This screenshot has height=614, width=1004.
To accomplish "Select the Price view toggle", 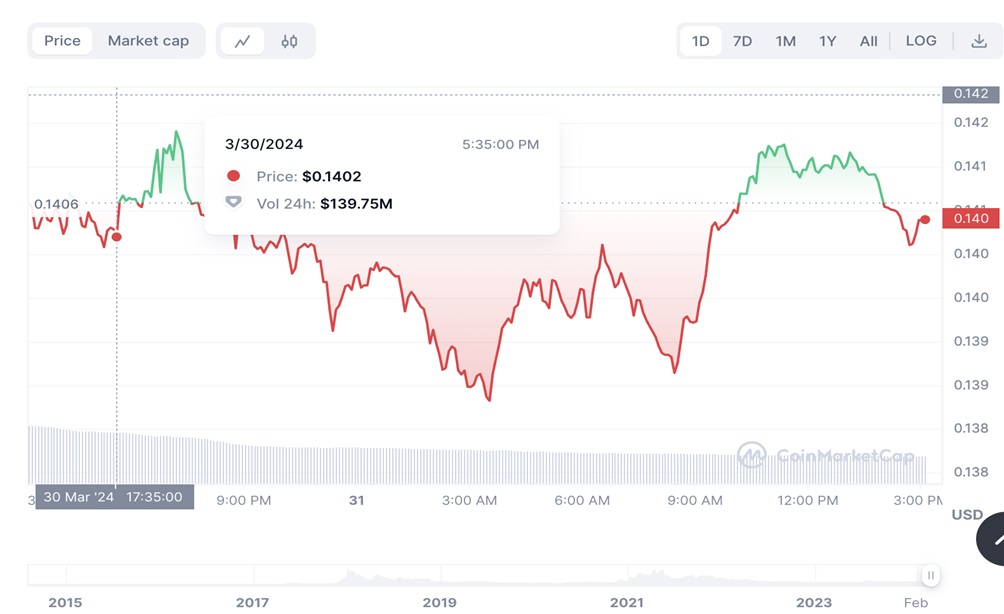I will coord(62,41).
